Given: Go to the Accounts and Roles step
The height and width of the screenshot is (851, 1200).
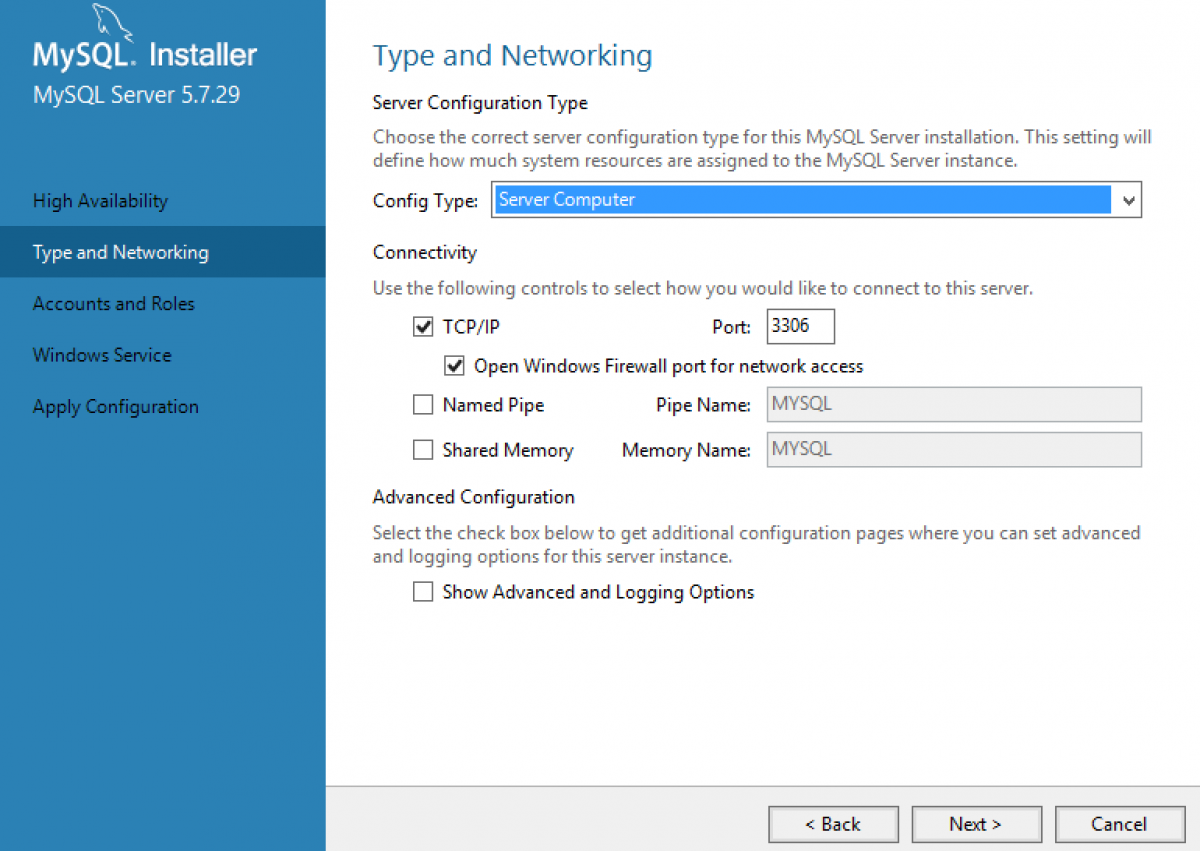Looking at the screenshot, I should (x=113, y=303).
